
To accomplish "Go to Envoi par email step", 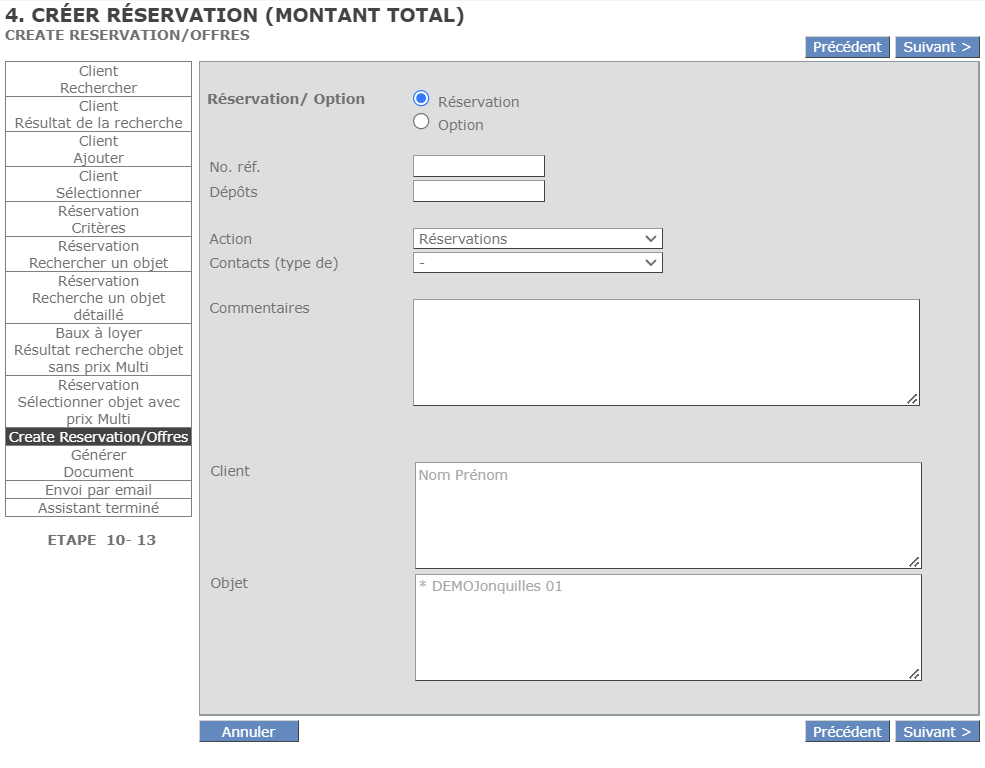I will pyautogui.click(x=98, y=490).
